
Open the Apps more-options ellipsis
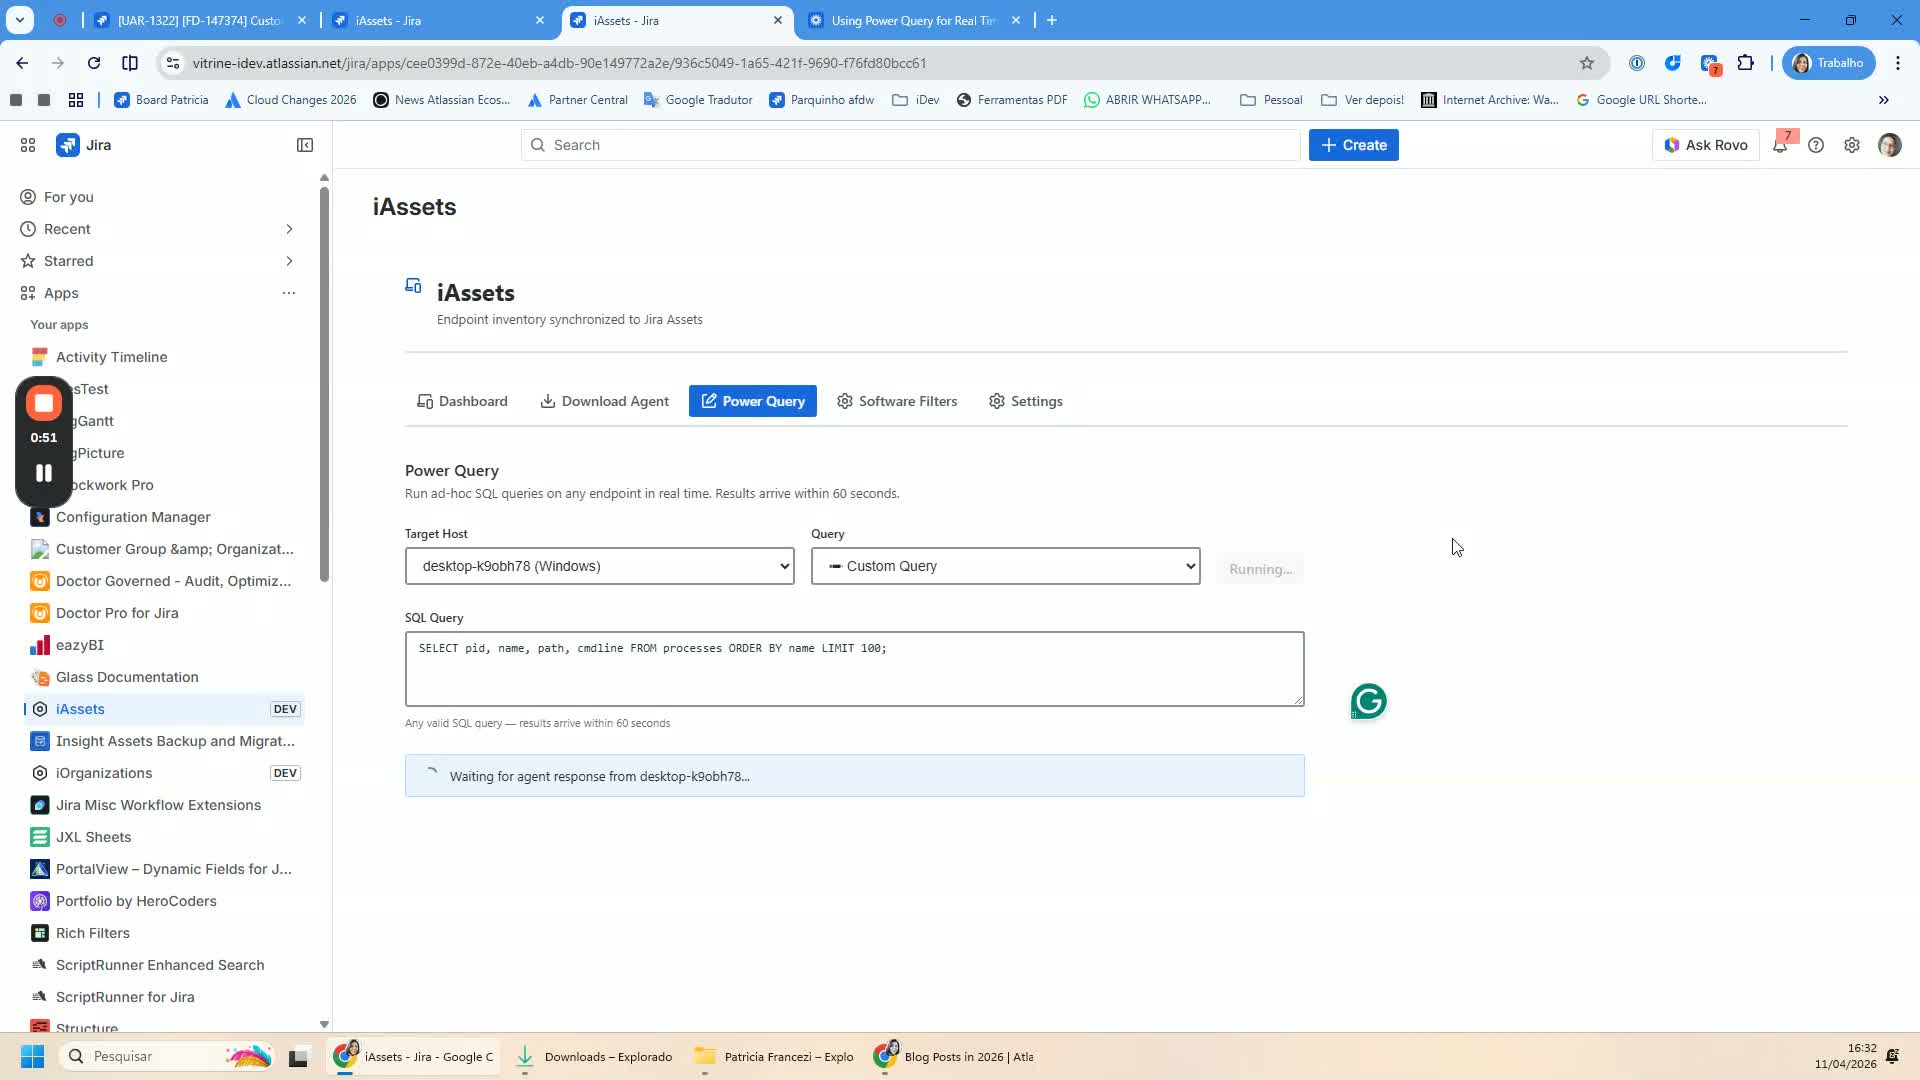pos(289,293)
